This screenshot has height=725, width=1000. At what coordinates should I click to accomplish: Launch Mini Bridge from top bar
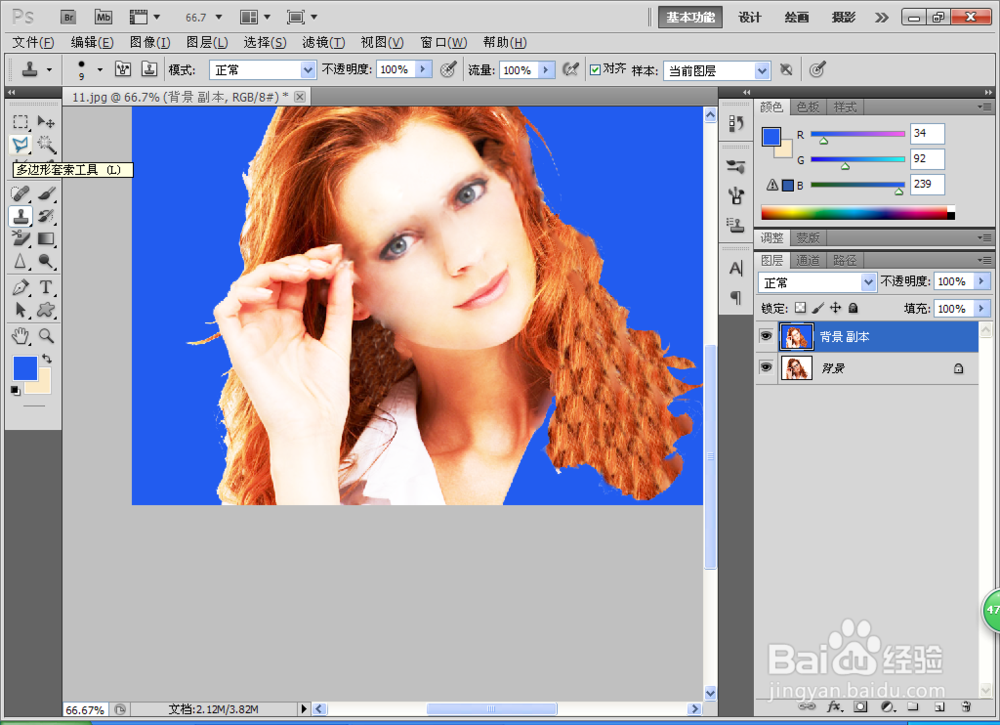pos(103,17)
